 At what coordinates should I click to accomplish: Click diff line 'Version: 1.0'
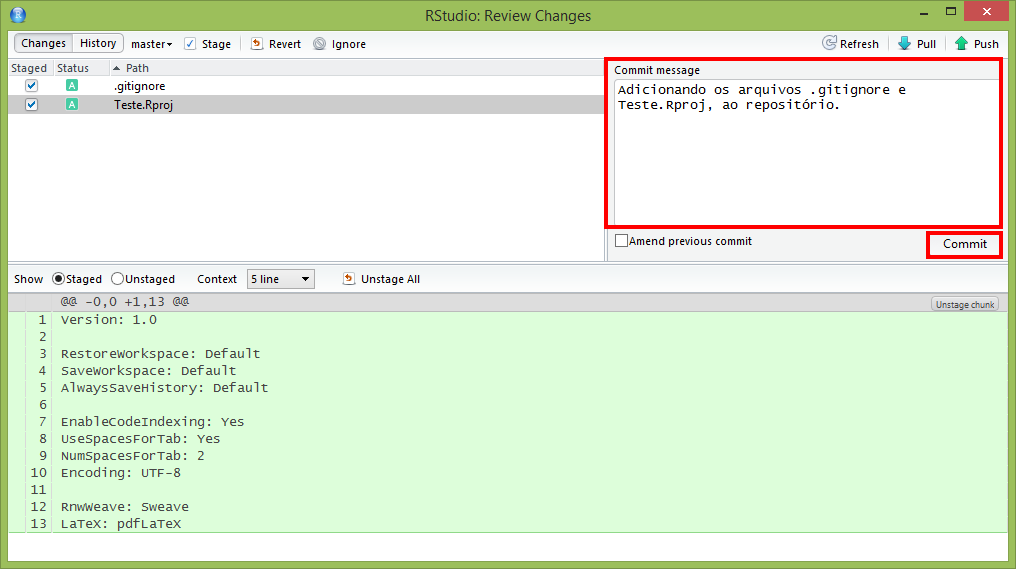(x=109, y=319)
